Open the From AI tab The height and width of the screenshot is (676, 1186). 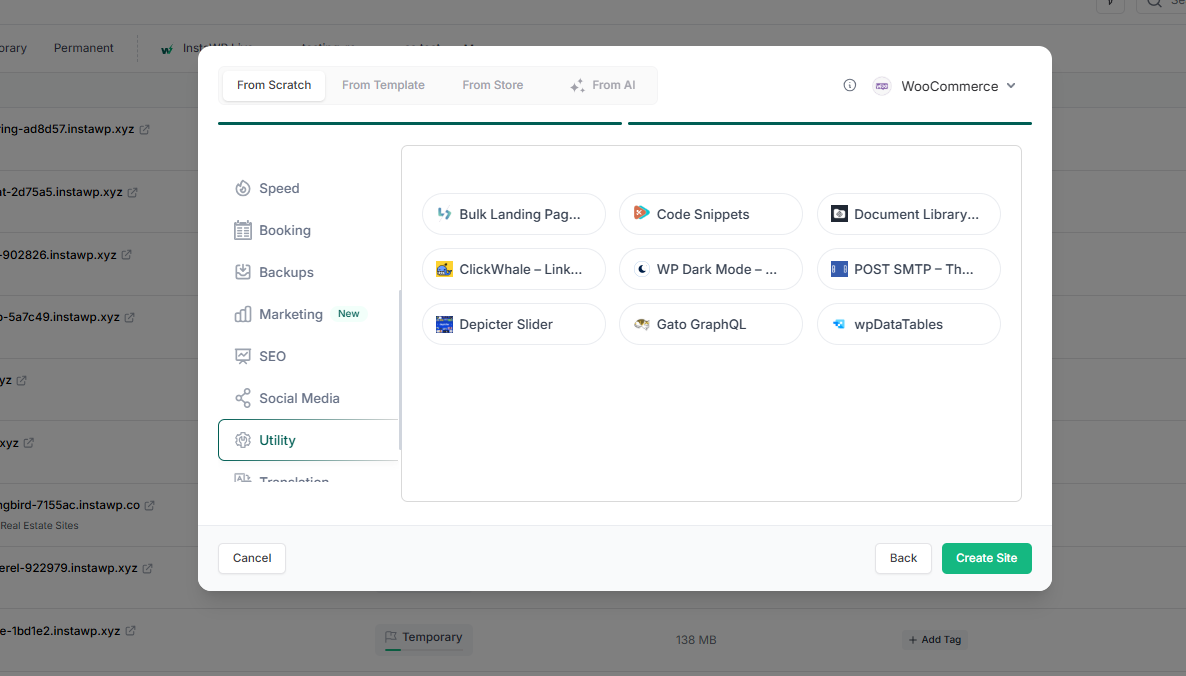603,85
